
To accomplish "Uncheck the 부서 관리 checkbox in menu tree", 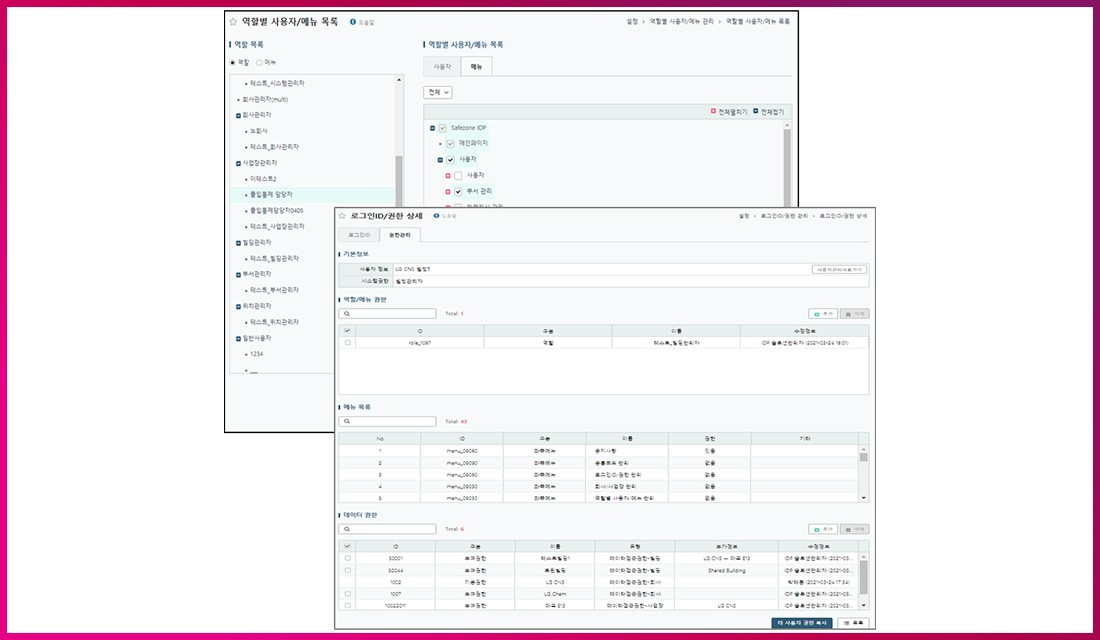I will coord(458,191).
